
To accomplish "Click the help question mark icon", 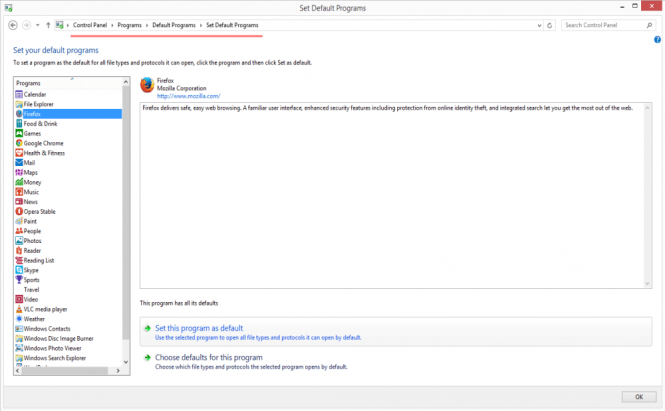I will (x=657, y=39).
